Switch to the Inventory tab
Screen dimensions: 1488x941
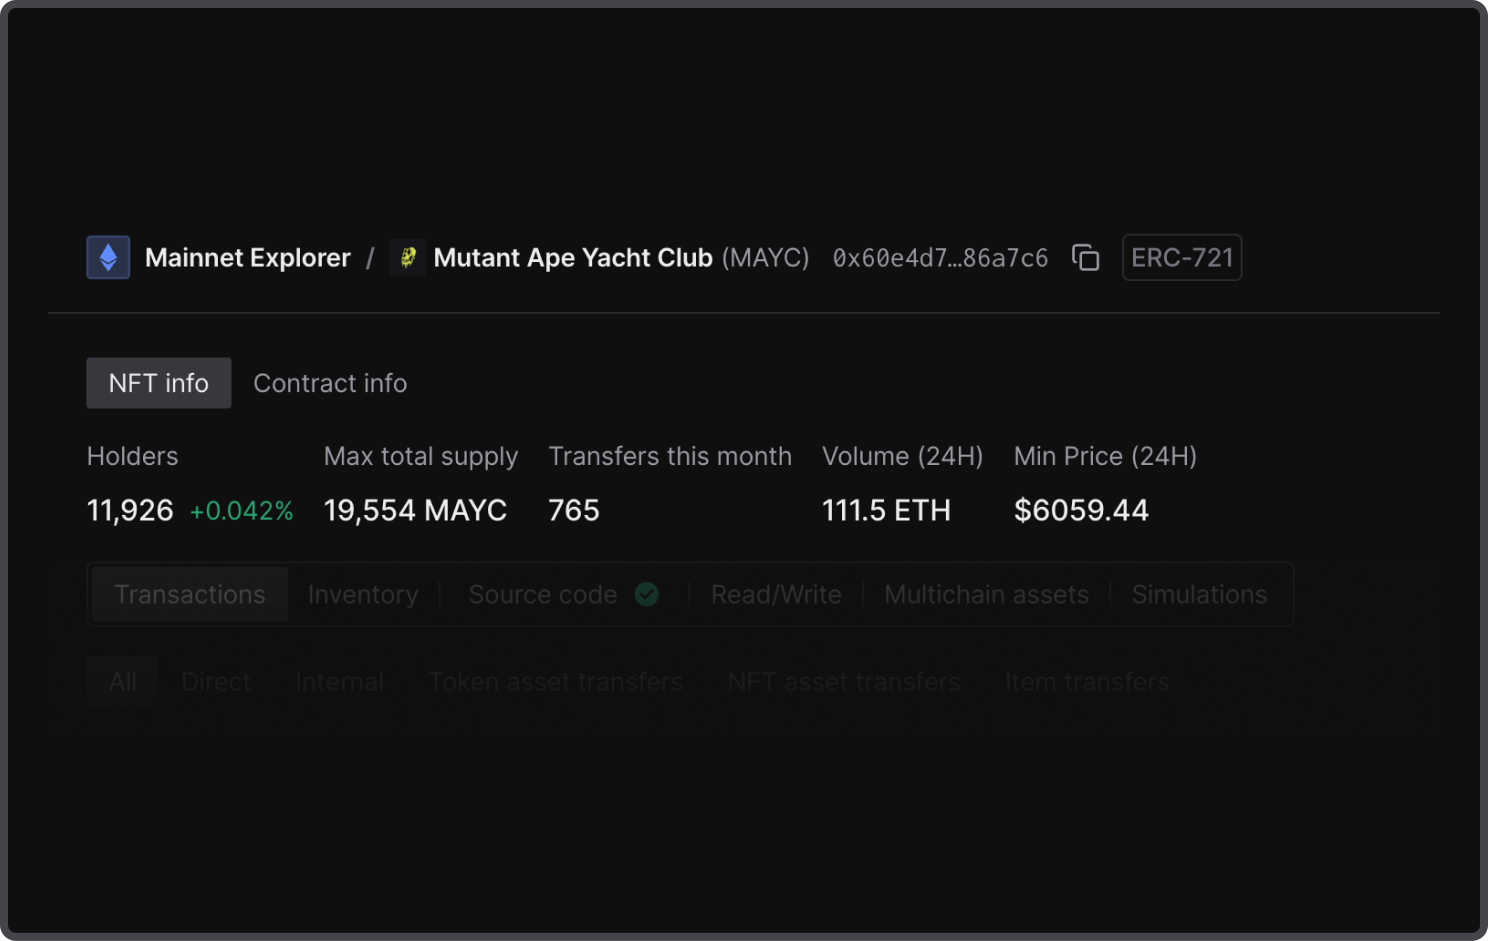pos(363,594)
